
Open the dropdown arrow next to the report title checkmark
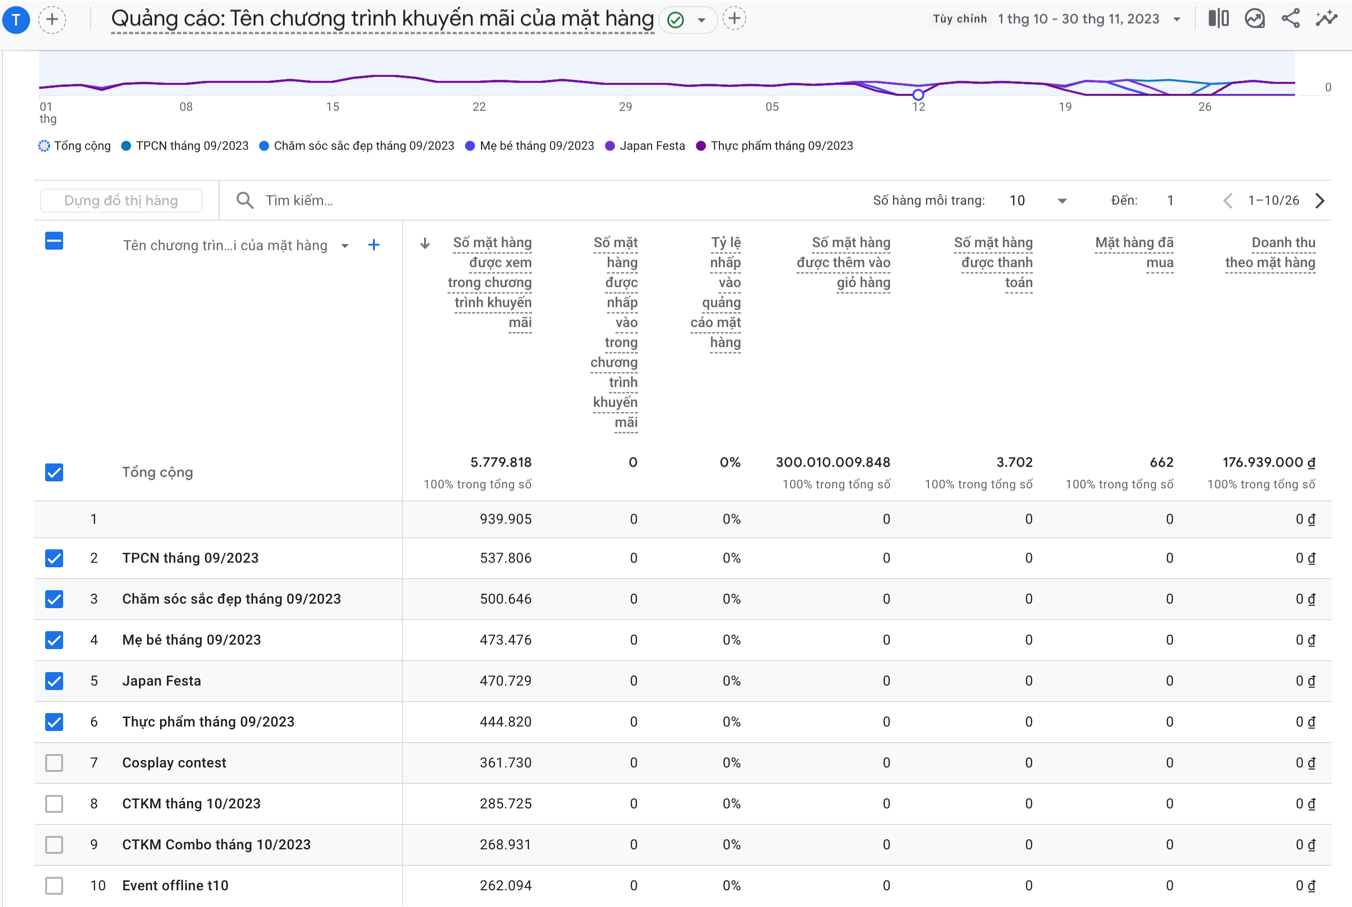[x=702, y=20]
